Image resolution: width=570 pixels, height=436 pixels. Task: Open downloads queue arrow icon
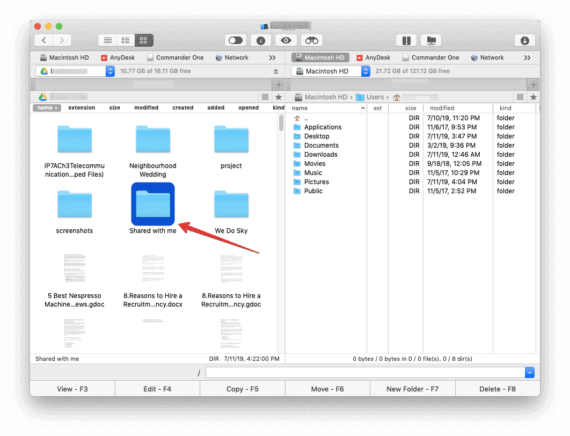click(525, 40)
